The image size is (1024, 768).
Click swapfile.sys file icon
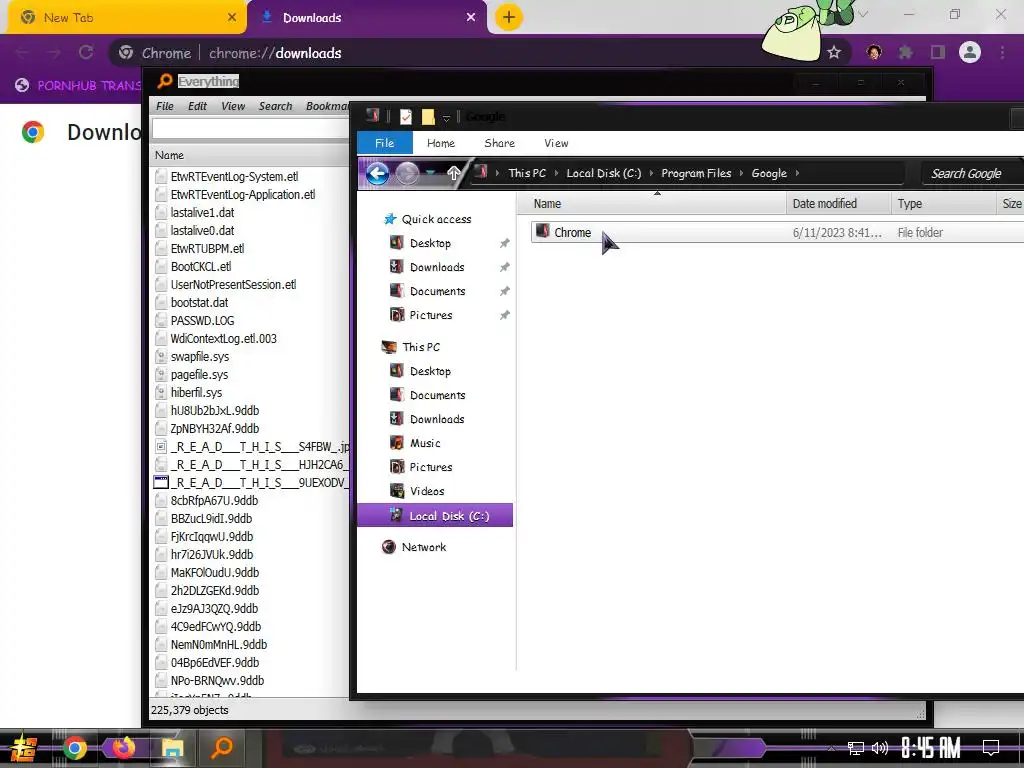click(161, 357)
